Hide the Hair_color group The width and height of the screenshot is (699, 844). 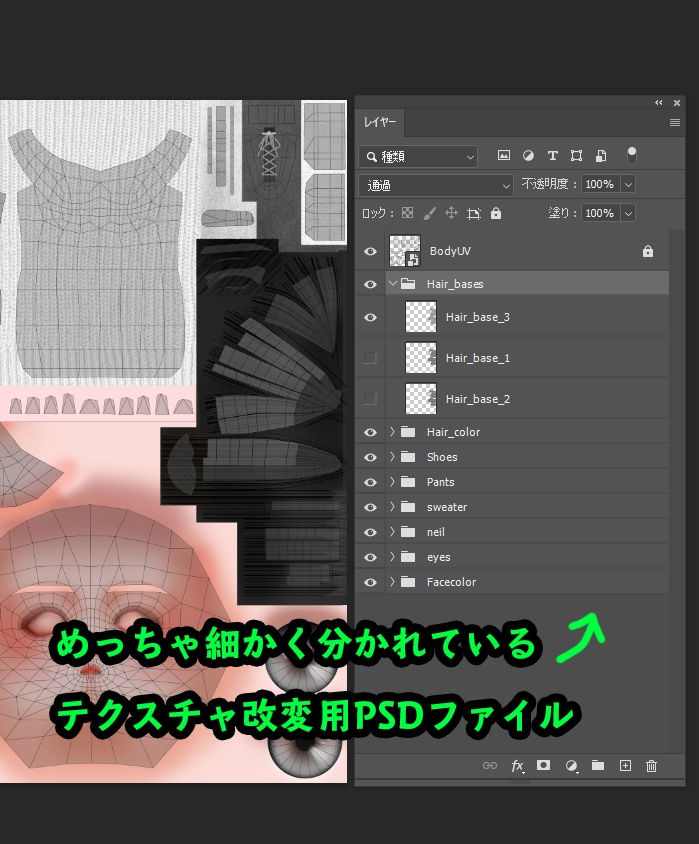[x=370, y=432]
